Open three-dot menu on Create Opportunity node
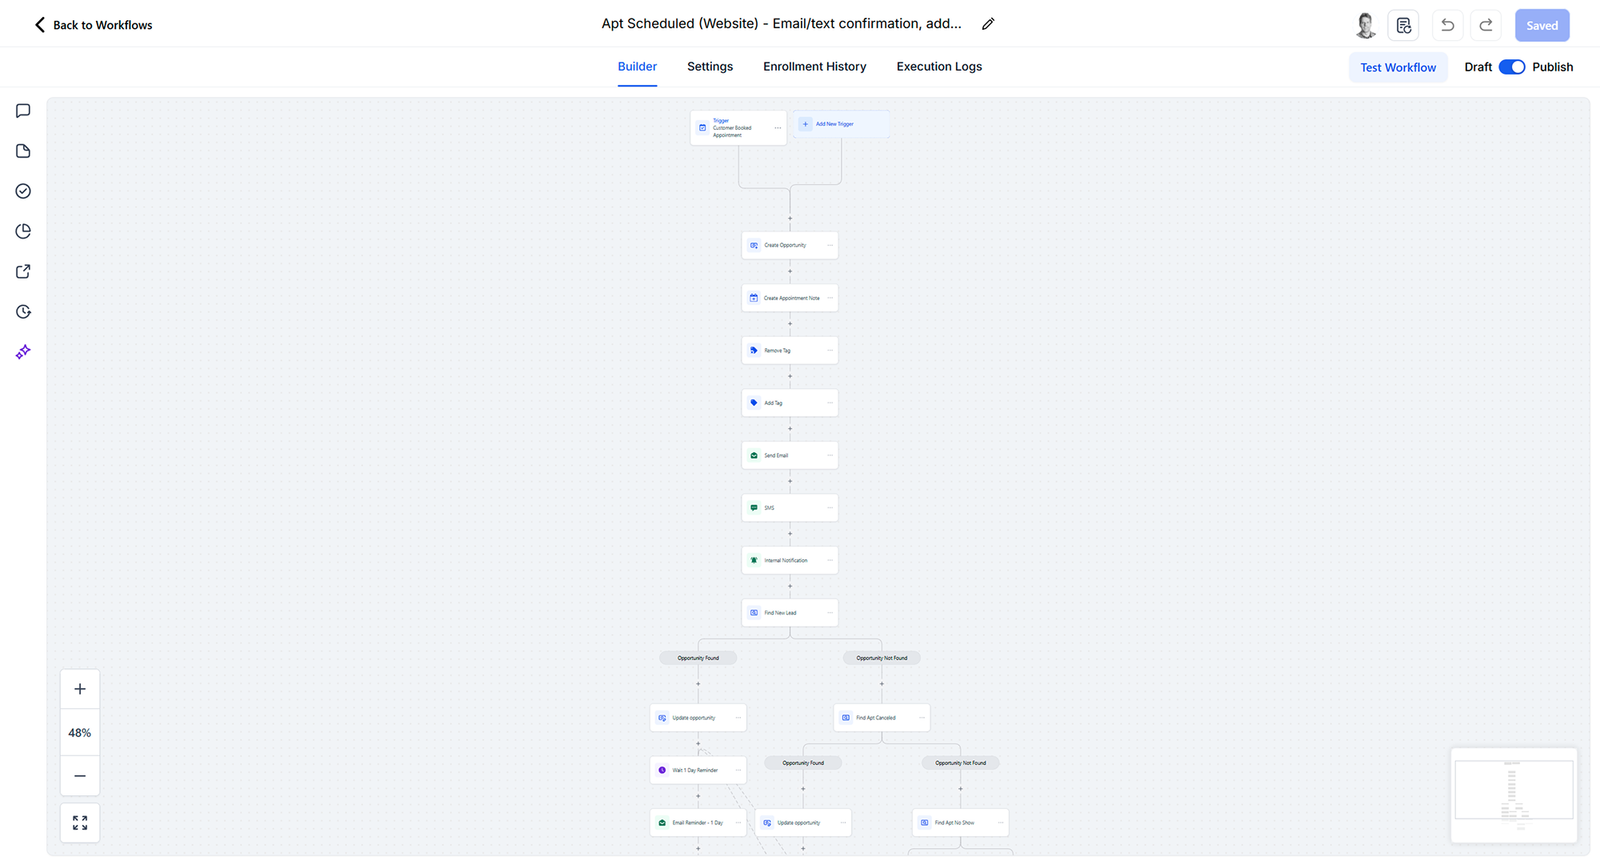This screenshot has width=1600, height=866. (829, 246)
